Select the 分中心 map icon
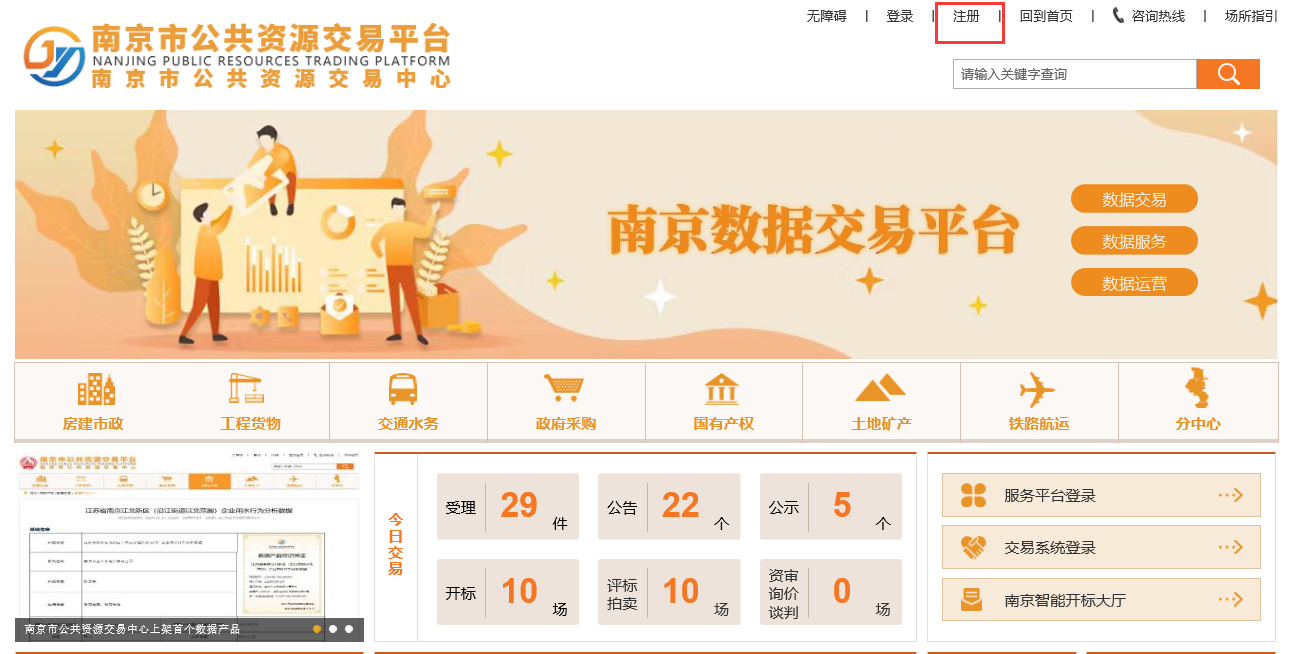Viewport: 1307px width, 654px height. click(x=1196, y=388)
